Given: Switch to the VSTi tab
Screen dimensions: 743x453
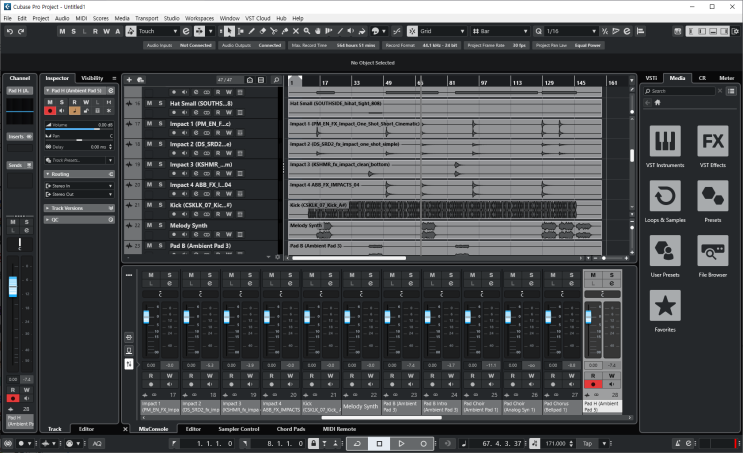Looking at the screenshot, I should (652, 78).
